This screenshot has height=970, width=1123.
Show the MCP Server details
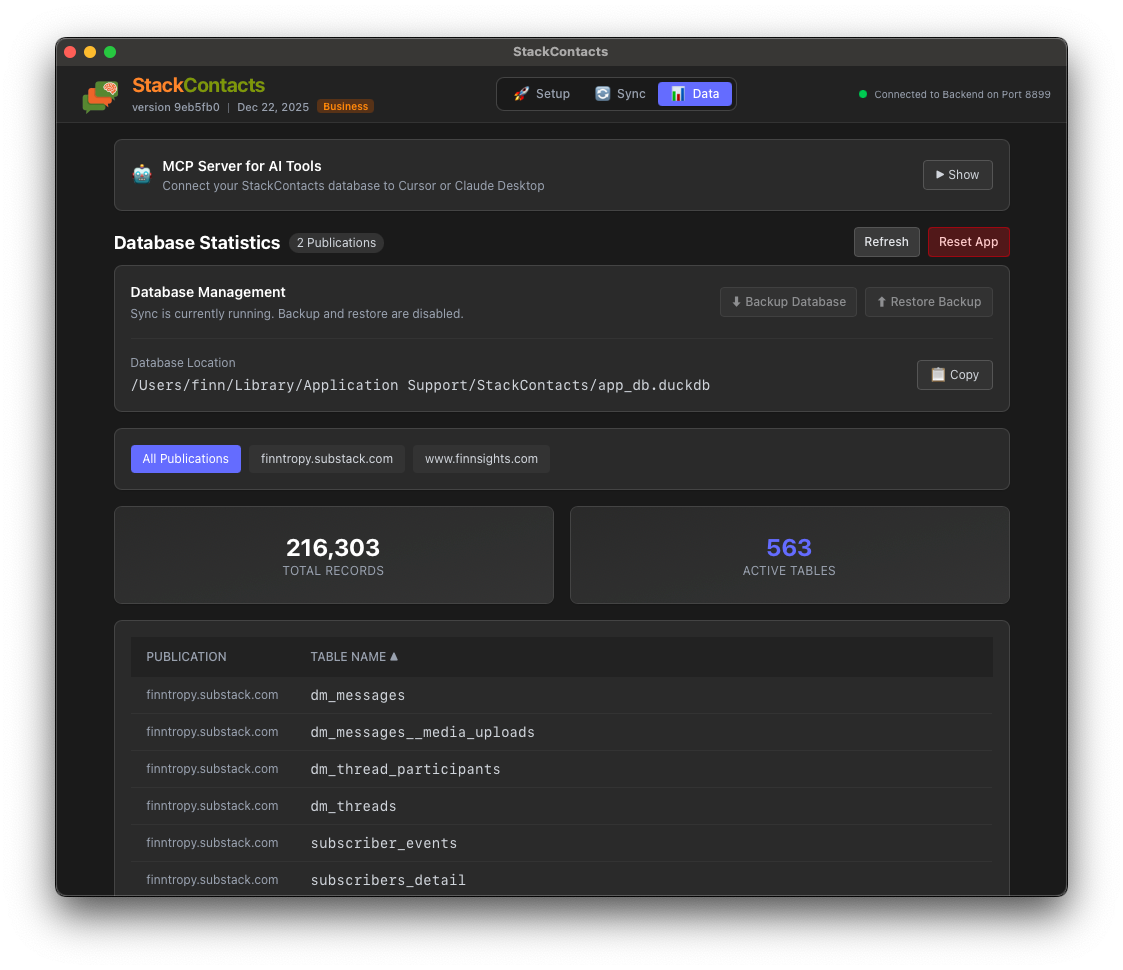coord(957,175)
